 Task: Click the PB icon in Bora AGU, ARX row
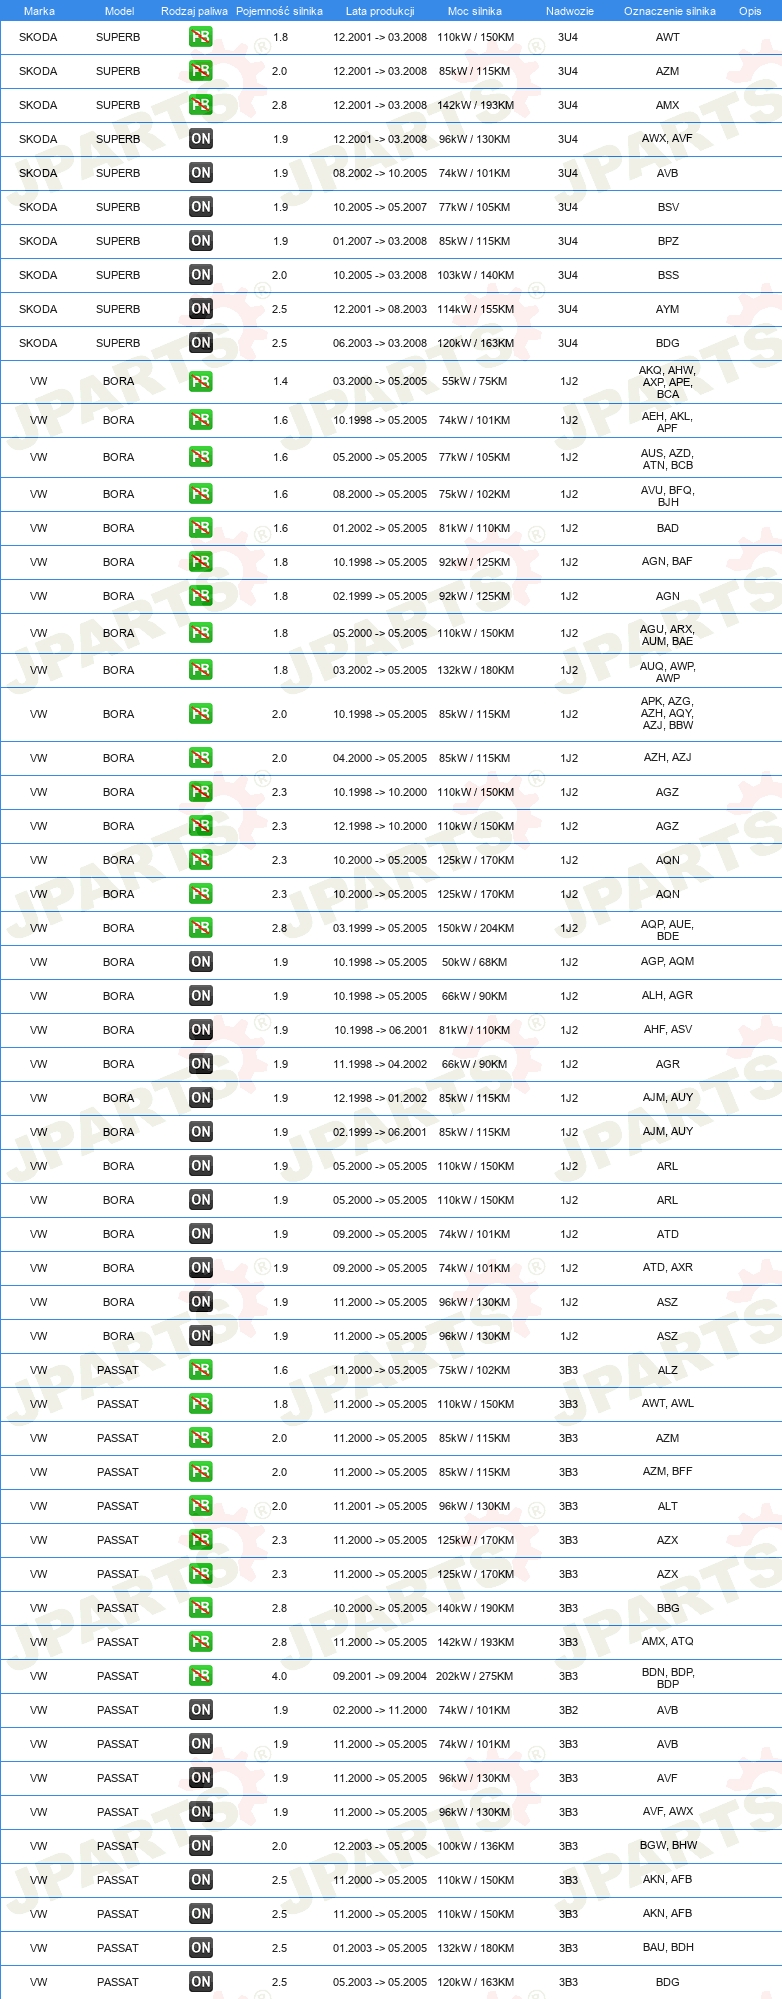[x=201, y=633]
